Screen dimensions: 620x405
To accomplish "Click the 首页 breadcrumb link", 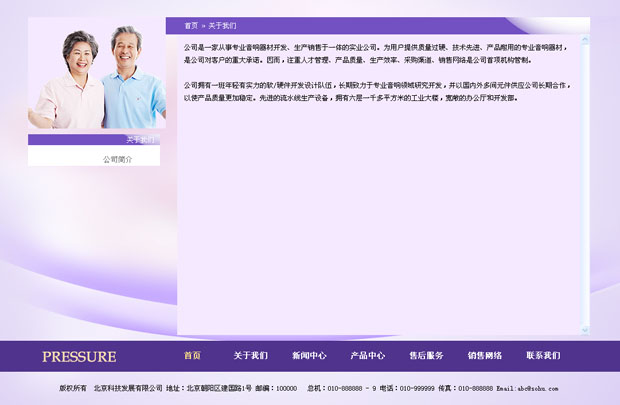I will coord(191,26).
